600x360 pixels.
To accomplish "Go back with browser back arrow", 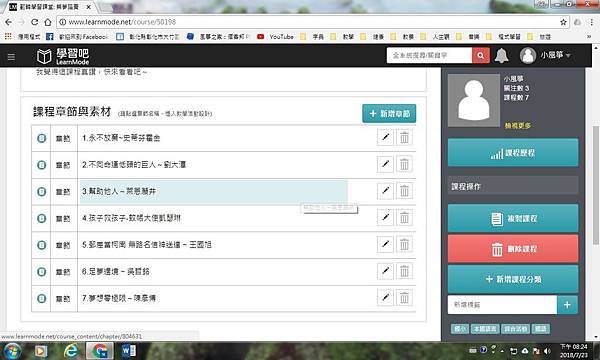I will pyautogui.click(x=8, y=22).
